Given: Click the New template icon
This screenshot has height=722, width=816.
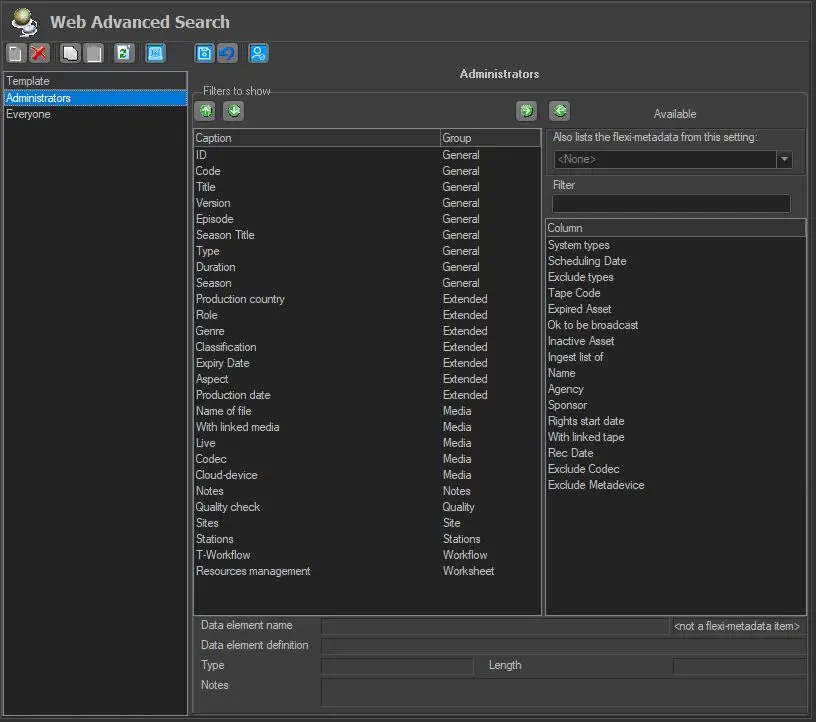Looking at the screenshot, I should point(16,54).
